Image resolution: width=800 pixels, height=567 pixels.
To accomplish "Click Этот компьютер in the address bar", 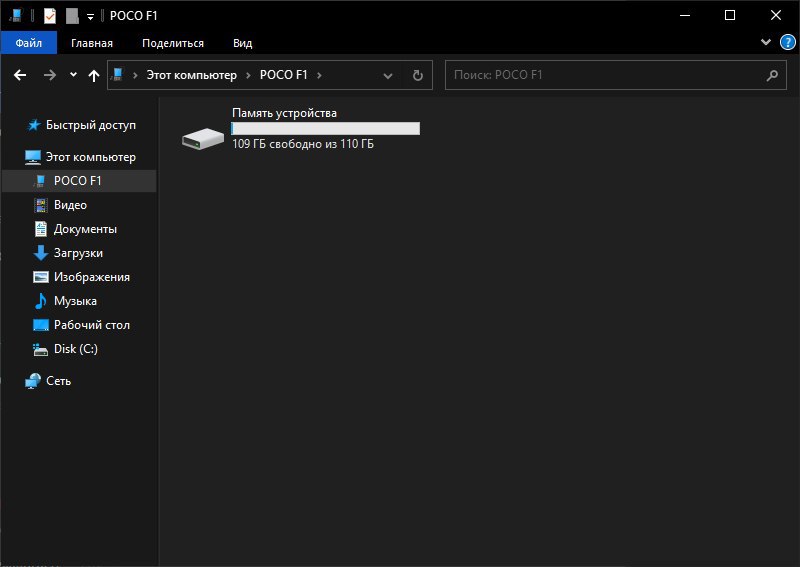I will (192, 75).
